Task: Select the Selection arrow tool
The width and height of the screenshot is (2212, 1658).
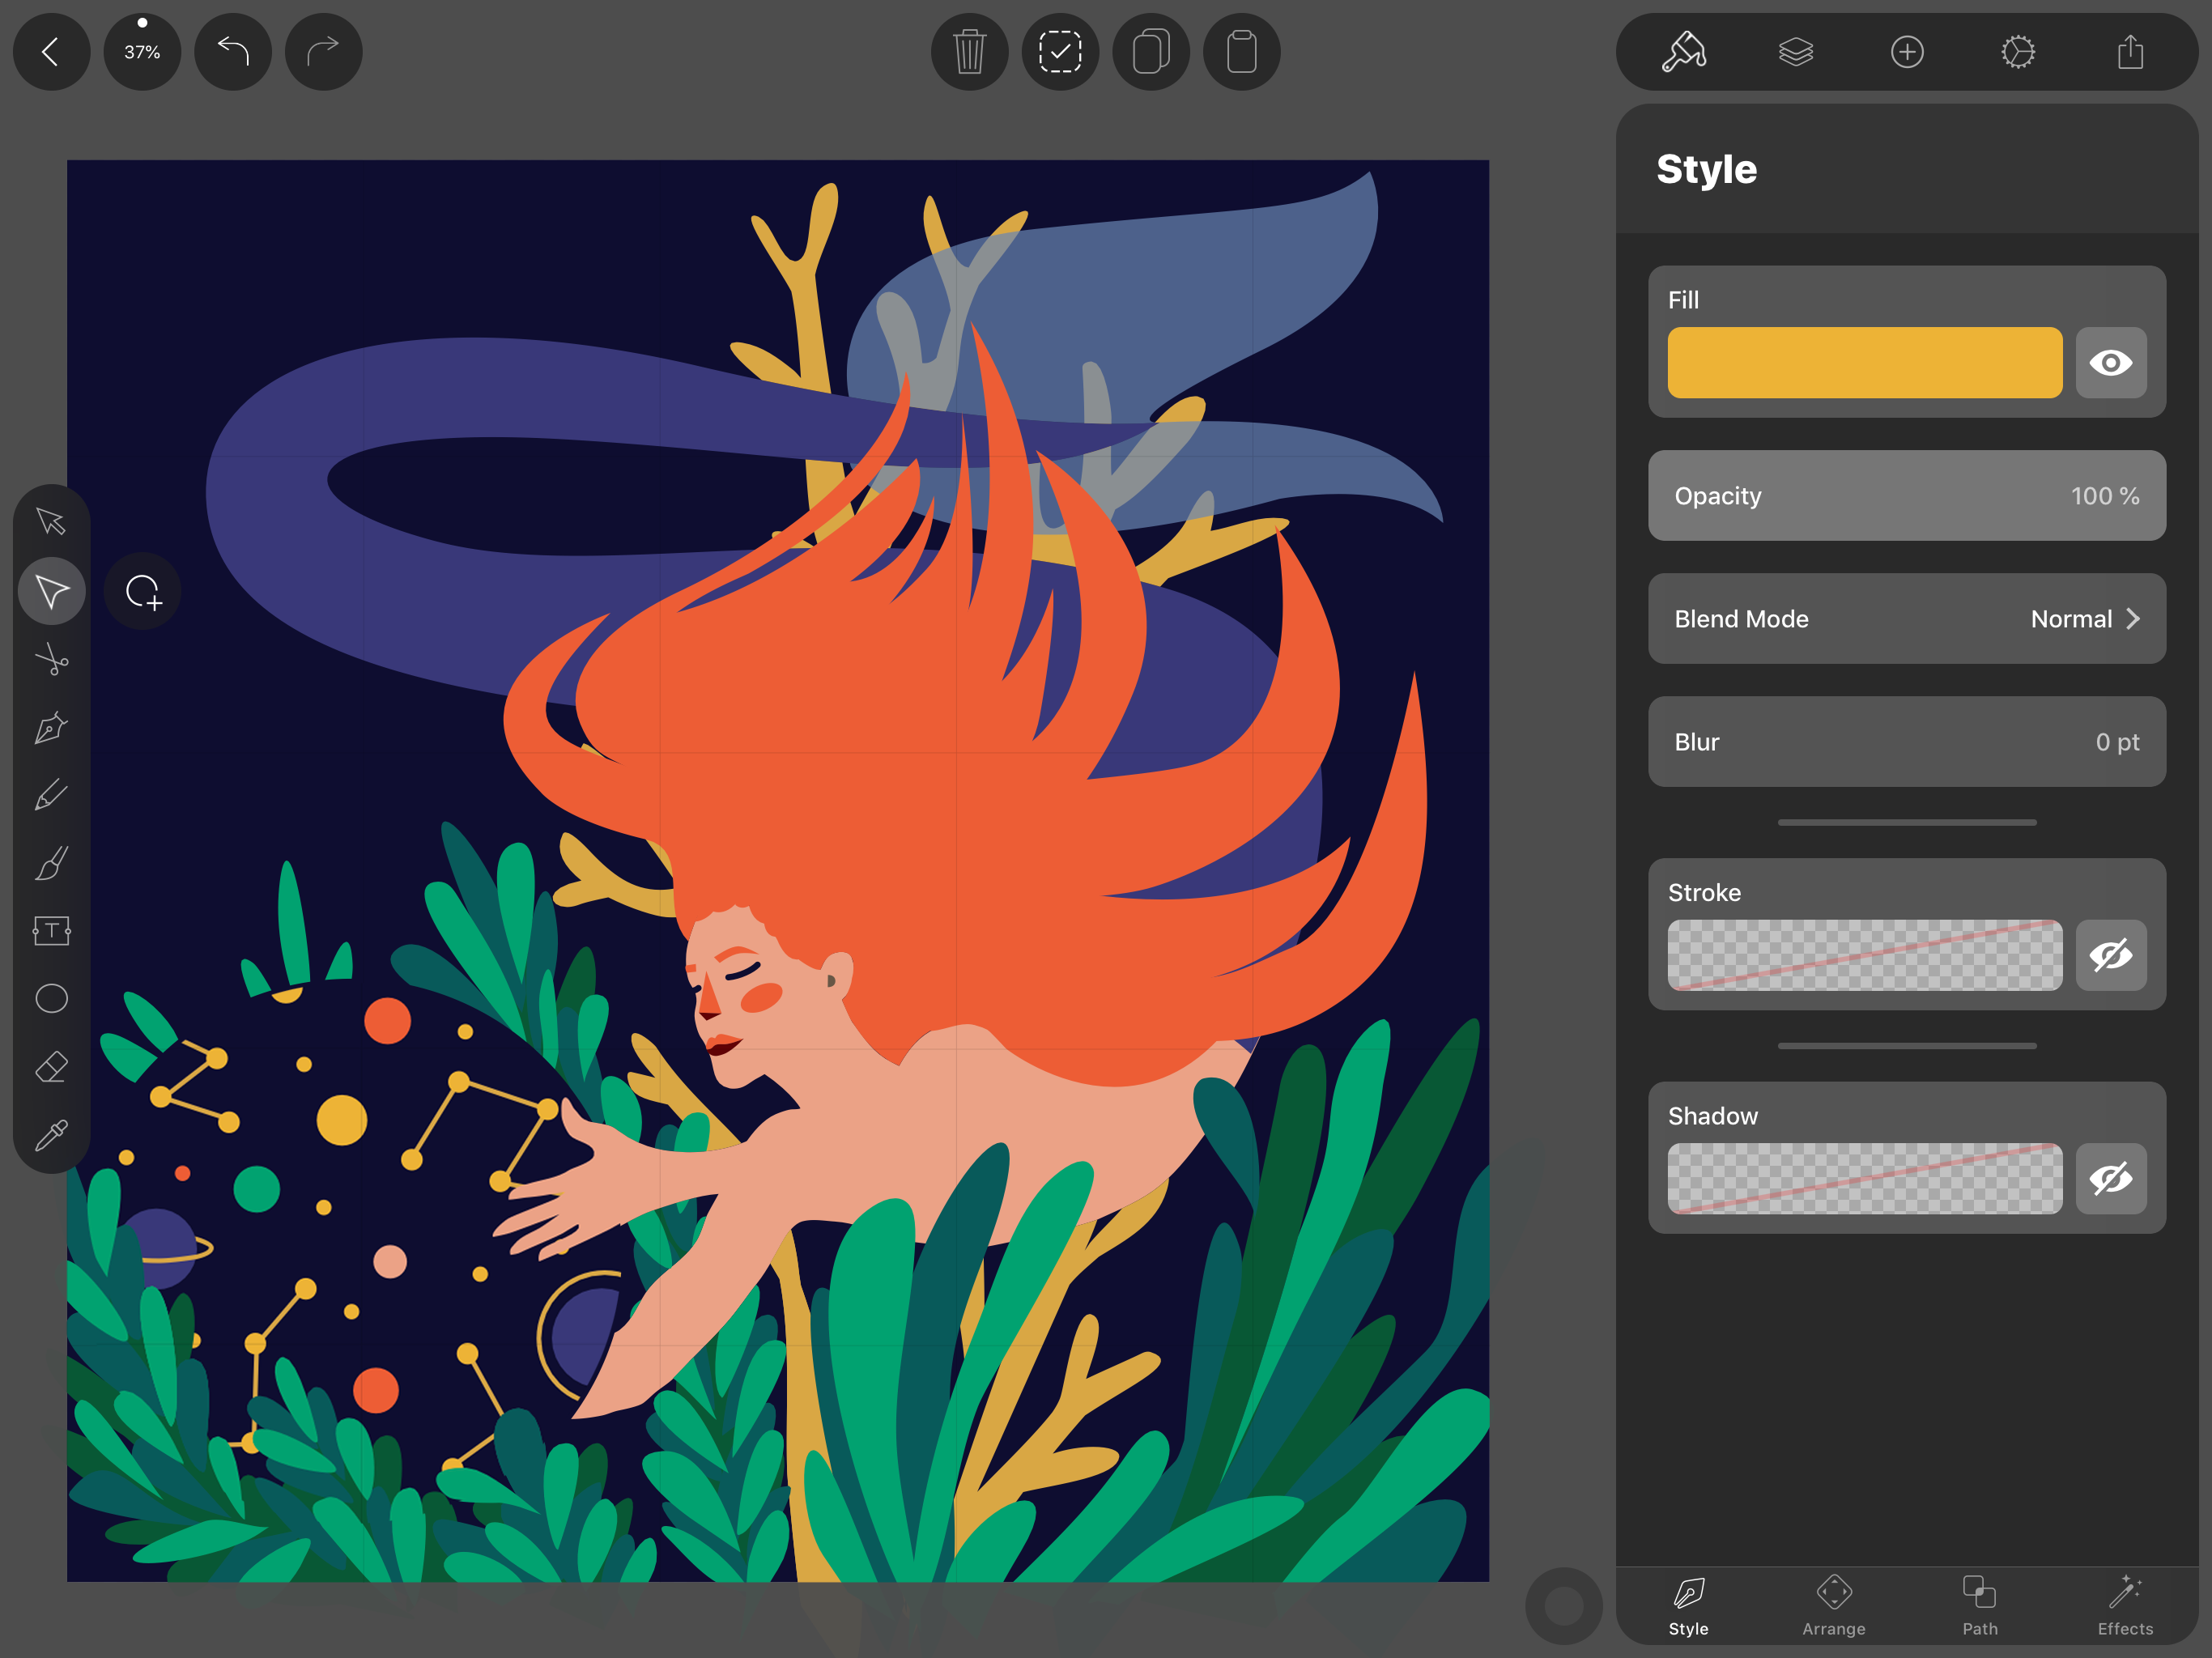Action: tap(51, 521)
